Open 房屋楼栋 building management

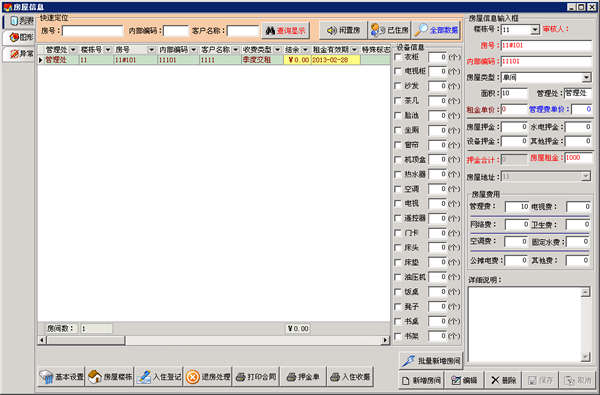[110, 377]
